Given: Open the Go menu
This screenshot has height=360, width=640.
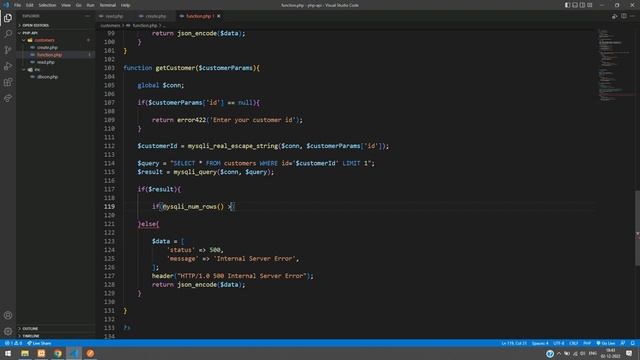Looking at the screenshot, I should pos(78,5).
